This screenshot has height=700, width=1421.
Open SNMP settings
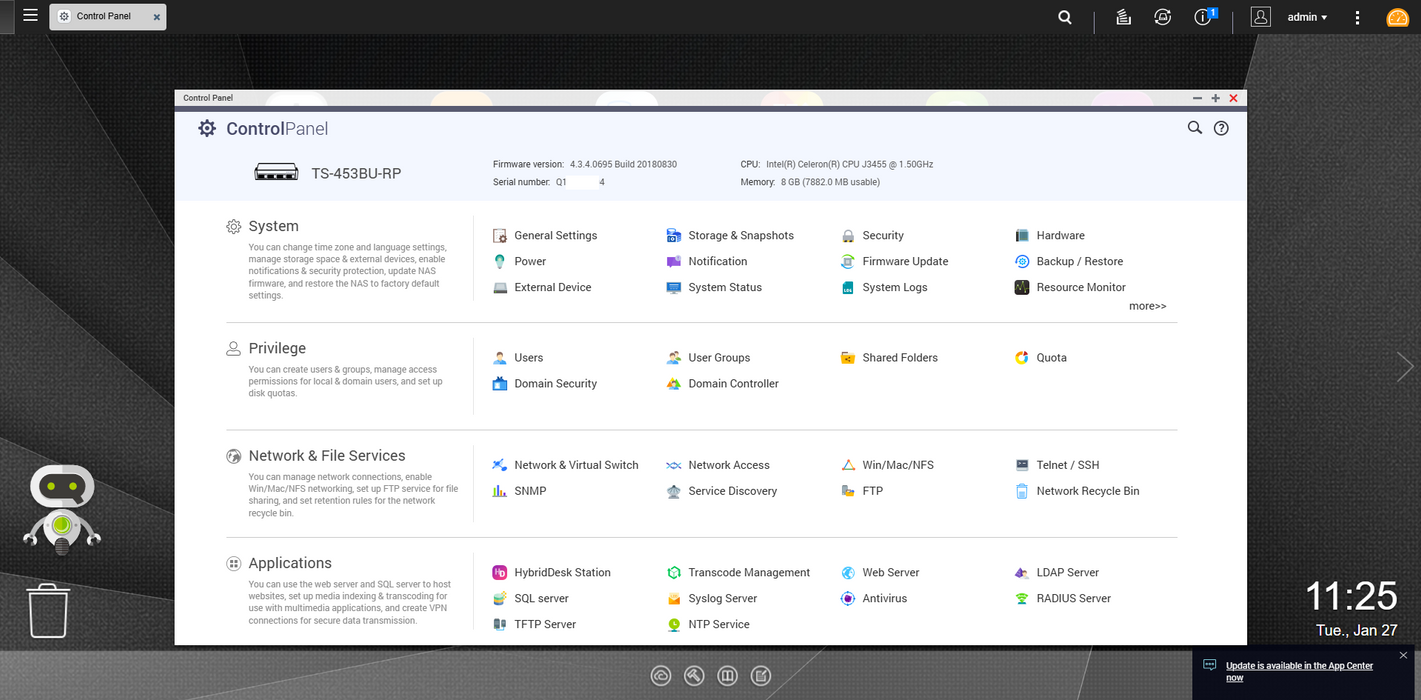(519, 492)
